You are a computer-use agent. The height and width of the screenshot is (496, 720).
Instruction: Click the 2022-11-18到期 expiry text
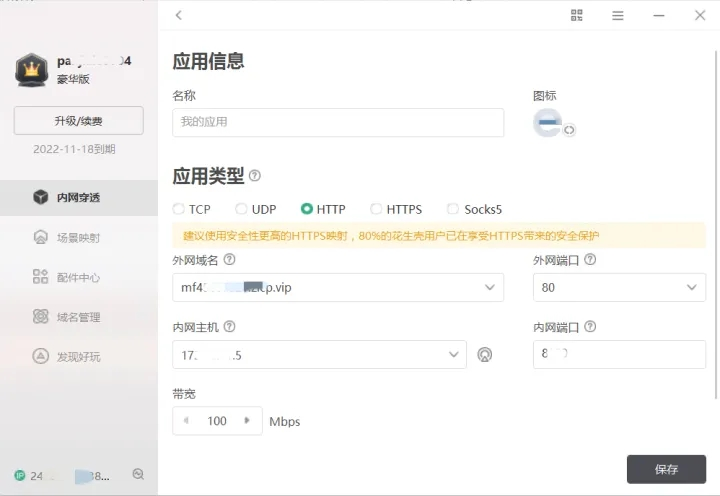pyautogui.click(x=74, y=149)
